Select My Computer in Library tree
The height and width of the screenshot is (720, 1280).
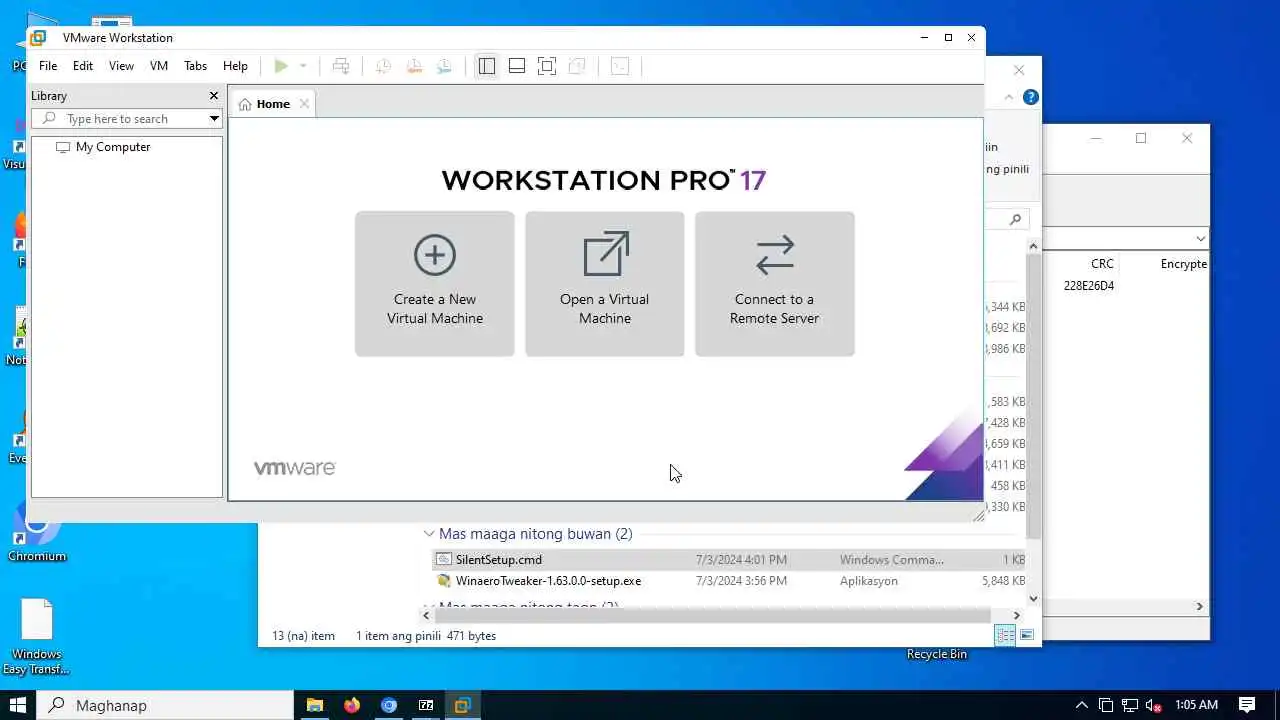click(103, 147)
